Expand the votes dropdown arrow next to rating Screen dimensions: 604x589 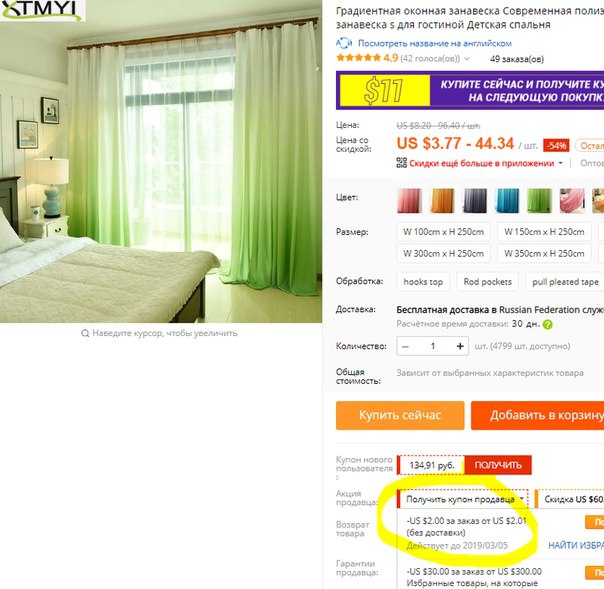(467, 59)
